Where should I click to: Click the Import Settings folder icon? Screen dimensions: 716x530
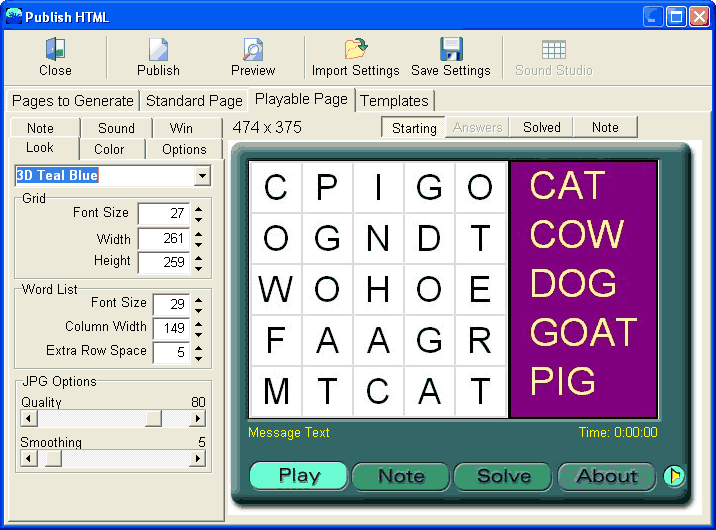(356, 49)
